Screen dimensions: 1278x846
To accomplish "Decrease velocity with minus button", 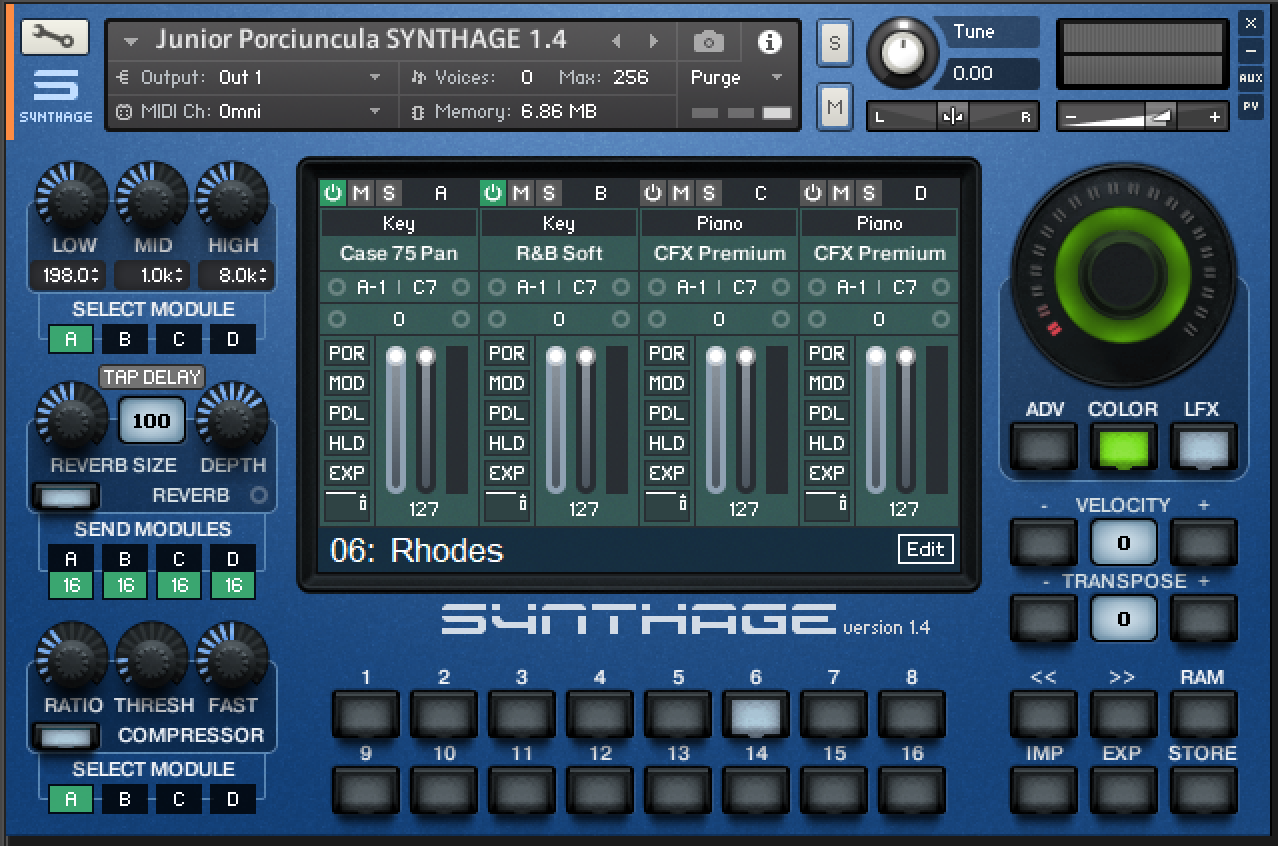I will click(1044, 543).
